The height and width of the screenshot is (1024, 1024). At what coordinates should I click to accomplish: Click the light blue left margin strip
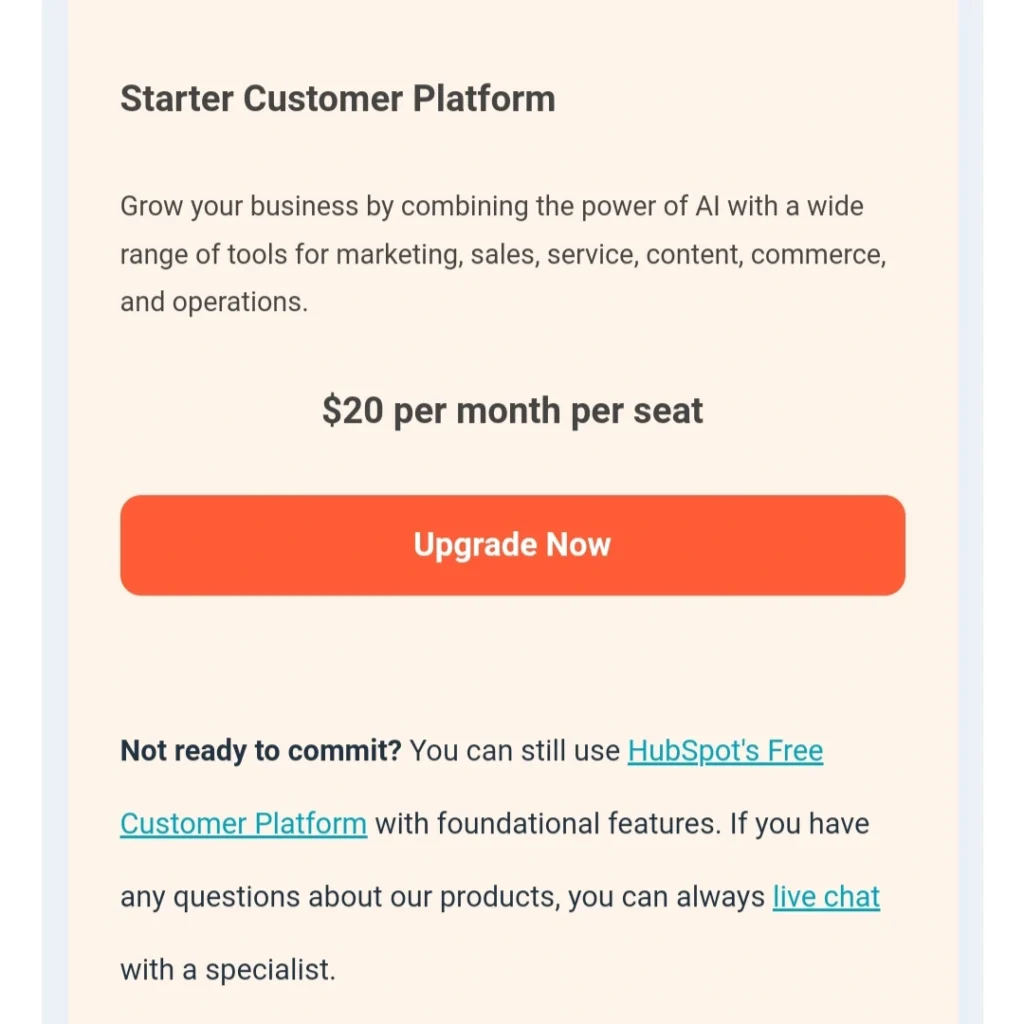click(x=55, y=512)
